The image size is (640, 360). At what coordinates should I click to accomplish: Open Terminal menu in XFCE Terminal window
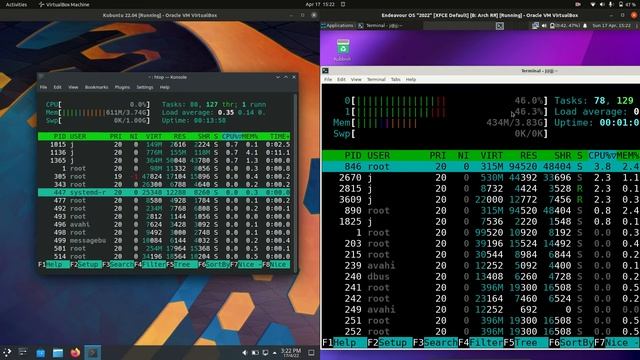(x=376, y=80)
